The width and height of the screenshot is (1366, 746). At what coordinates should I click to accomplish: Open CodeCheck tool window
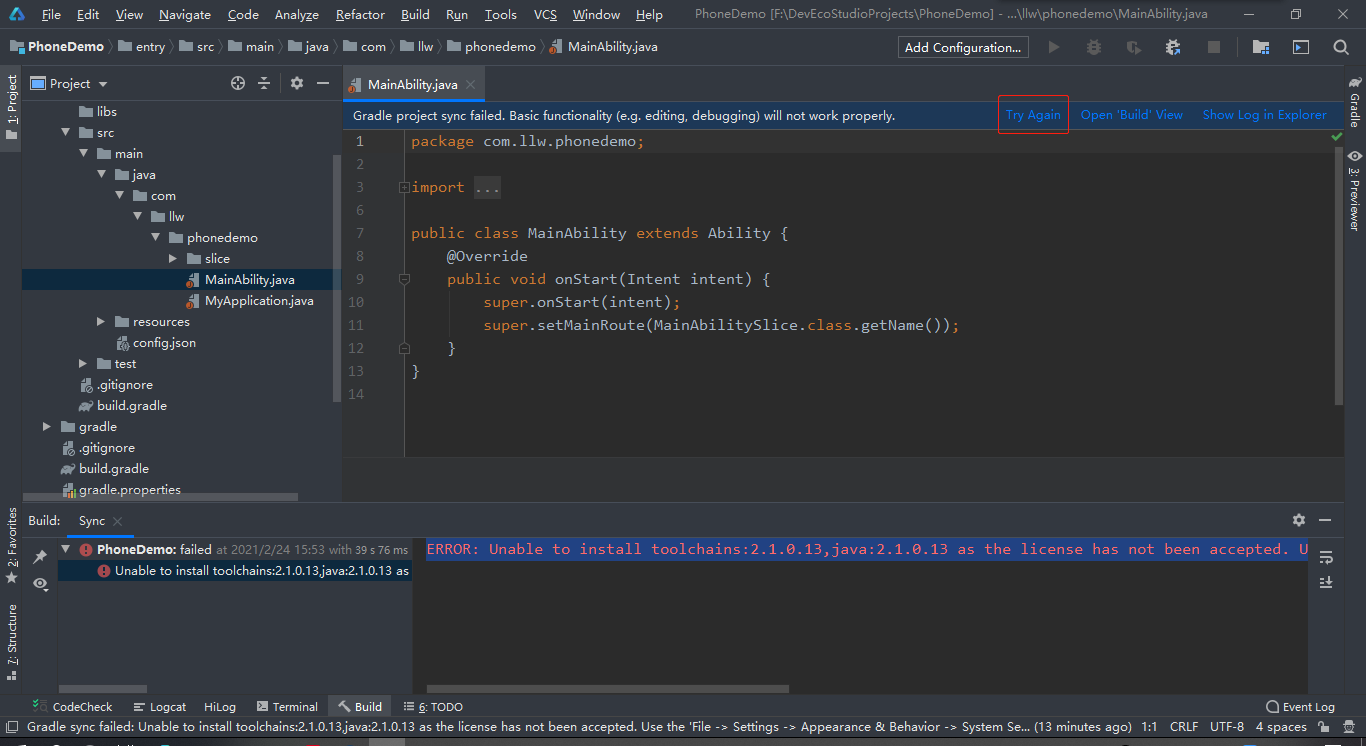[73, 707]
